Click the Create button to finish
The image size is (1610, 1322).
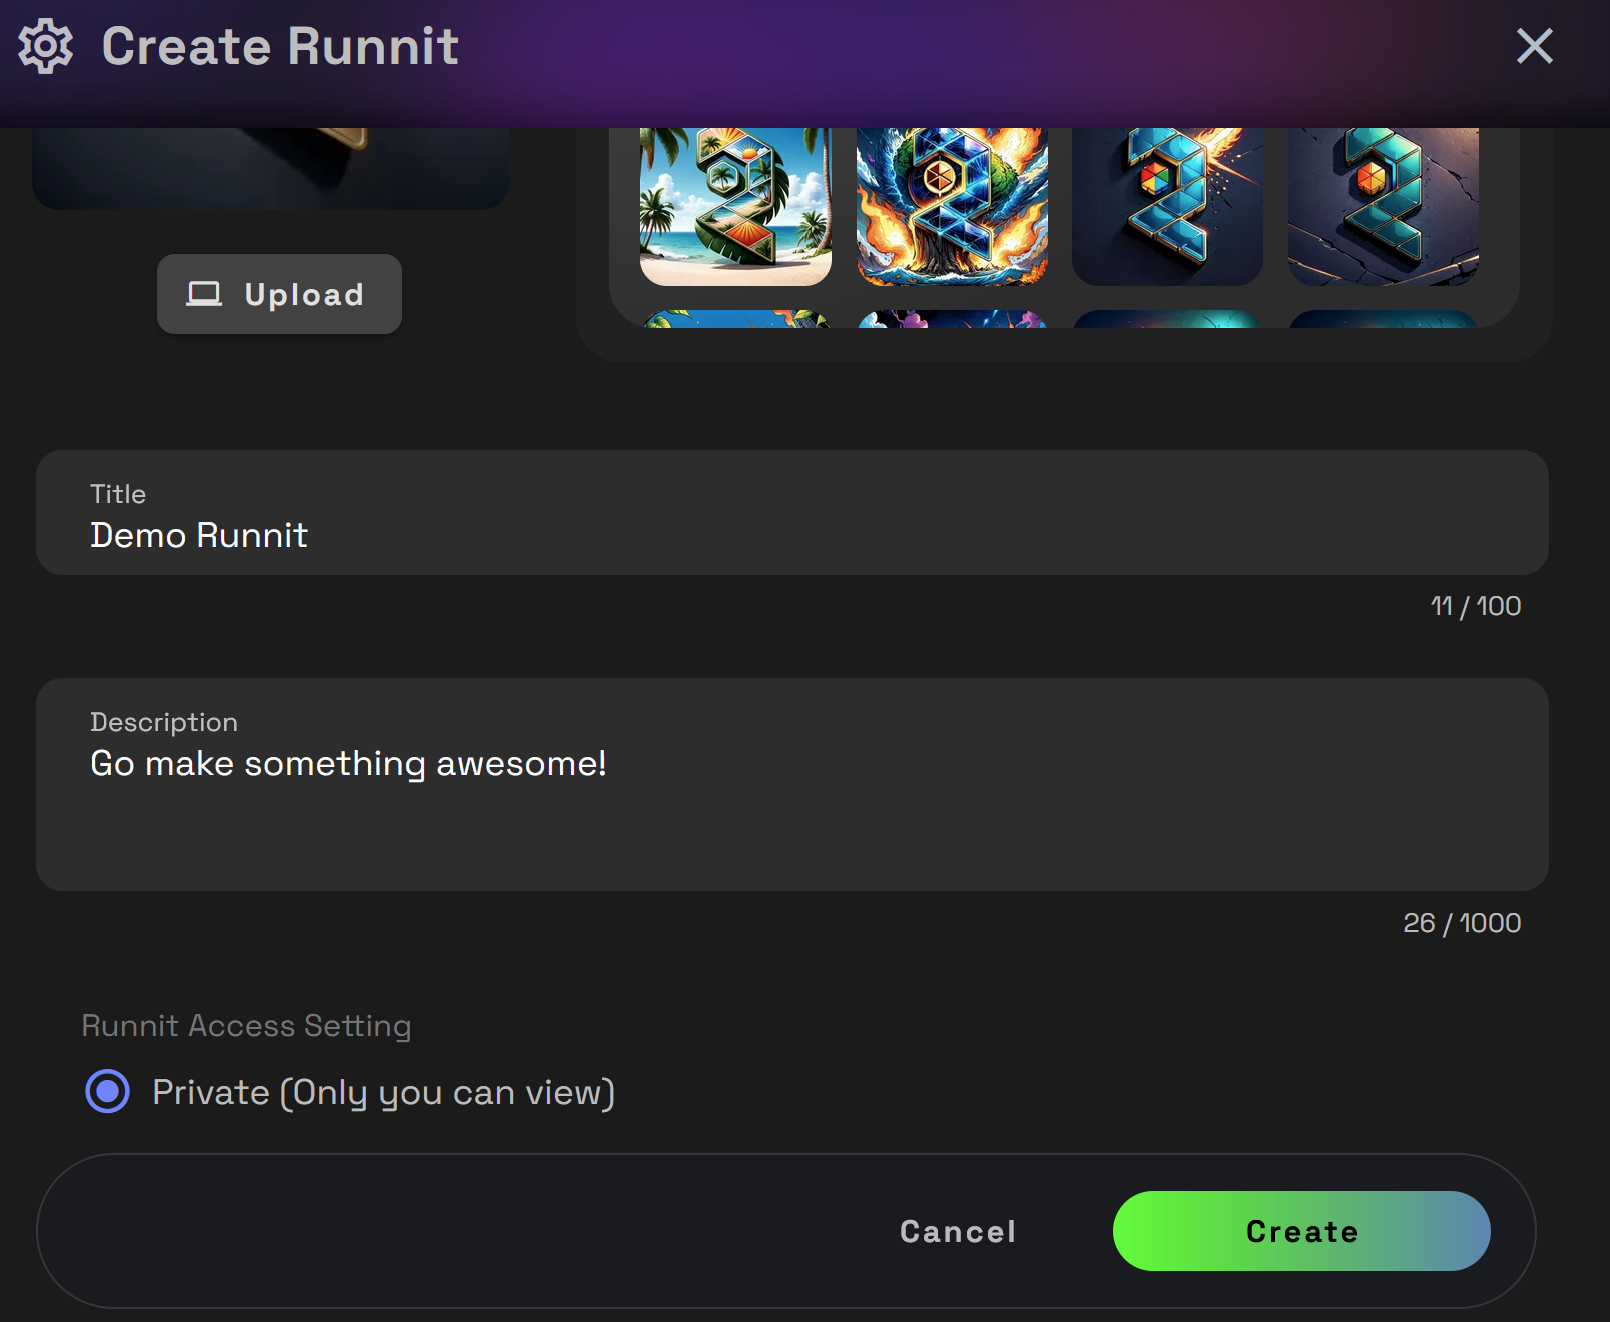pos(1301,1231)
